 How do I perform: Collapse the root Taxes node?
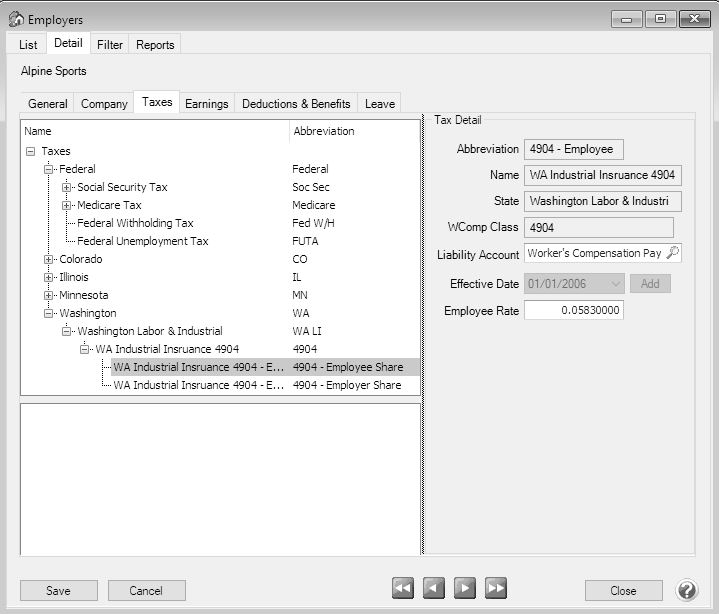coord(31,152)
